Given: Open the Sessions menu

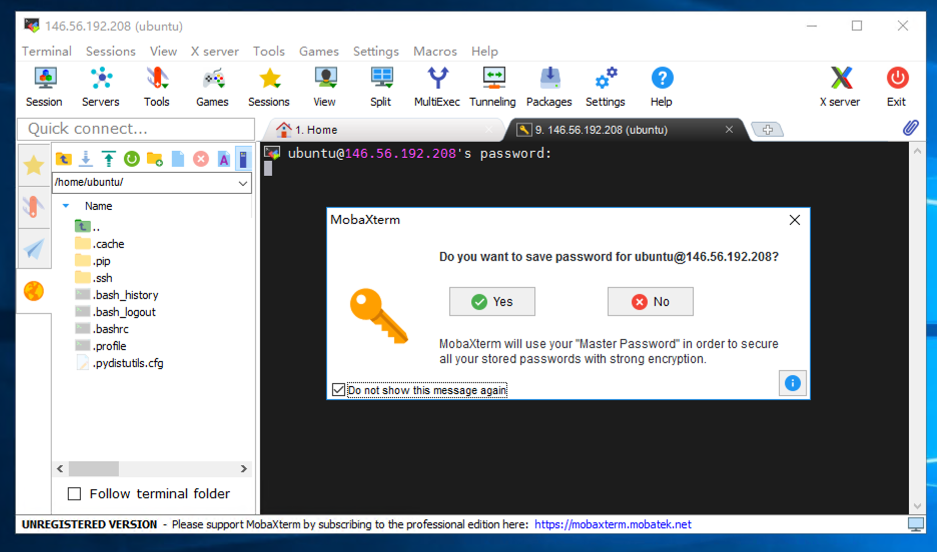Looking at the screenshot, I should point(111,51).
